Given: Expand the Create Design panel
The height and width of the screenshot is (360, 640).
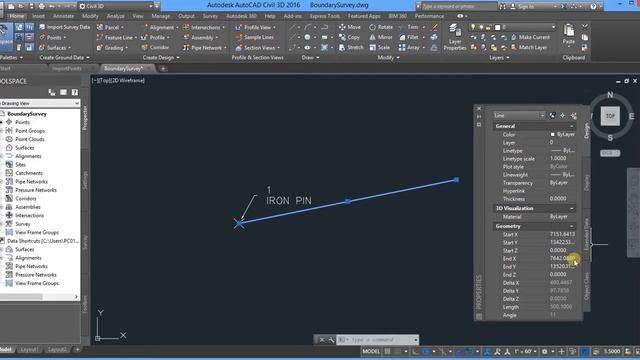Looking at the screenshot, I should pos(161,58).
